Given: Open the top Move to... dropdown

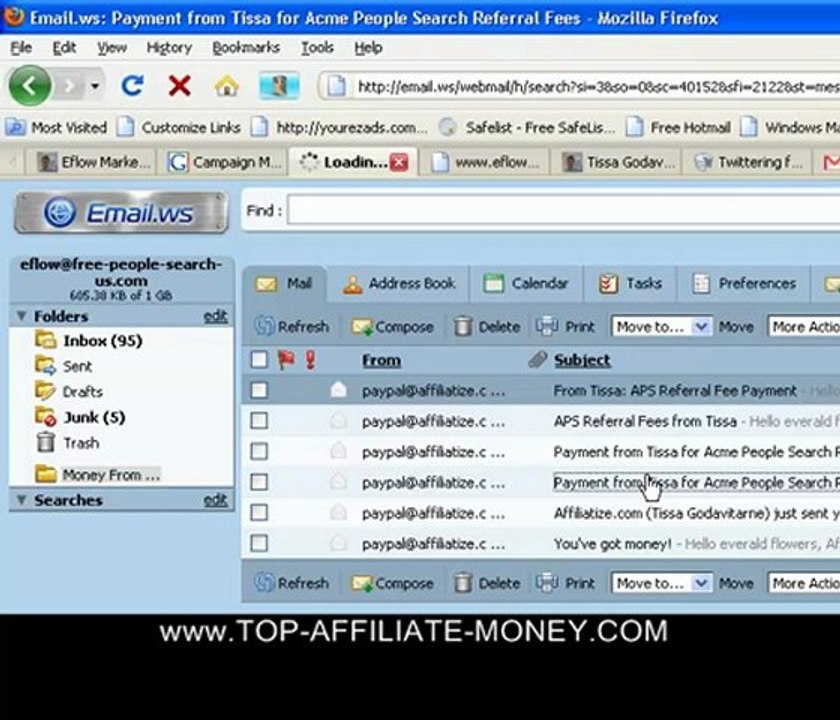Looking at the screenshot, I should click(x=662, y=326).
